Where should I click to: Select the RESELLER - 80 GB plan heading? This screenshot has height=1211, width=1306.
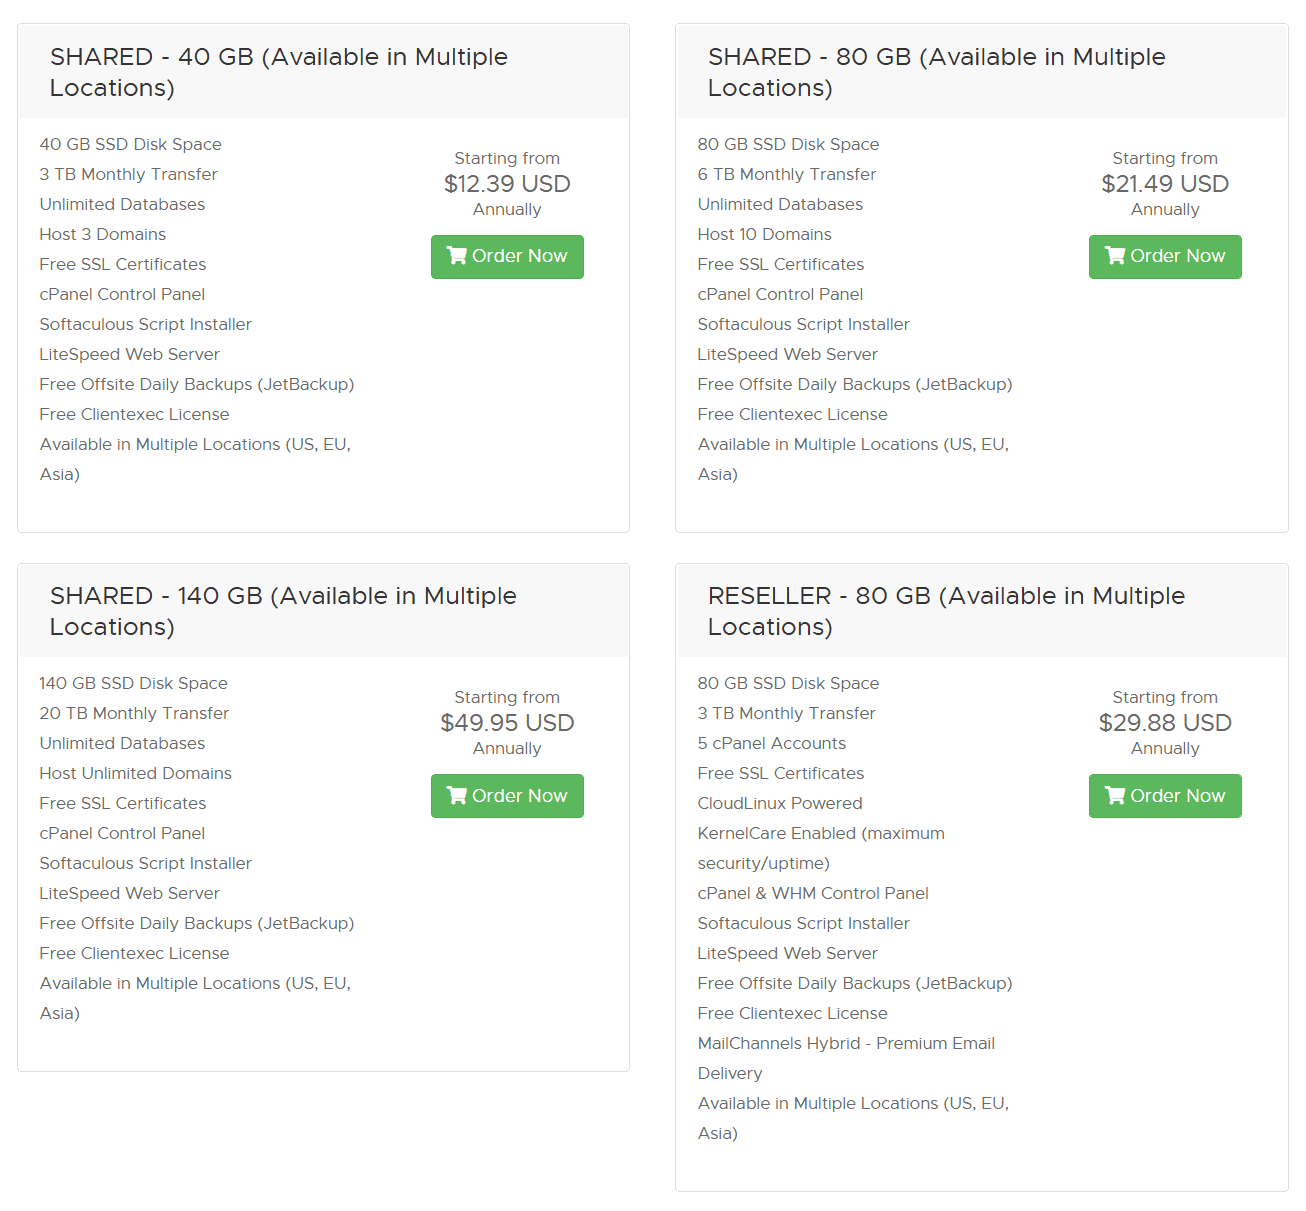pos(946,611)
